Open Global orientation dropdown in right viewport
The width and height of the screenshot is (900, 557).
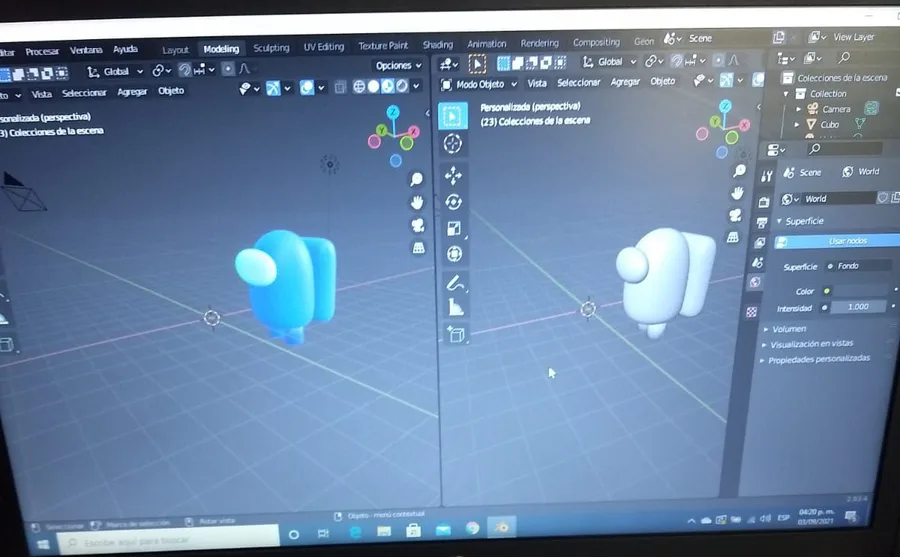[x=610, y=61]
